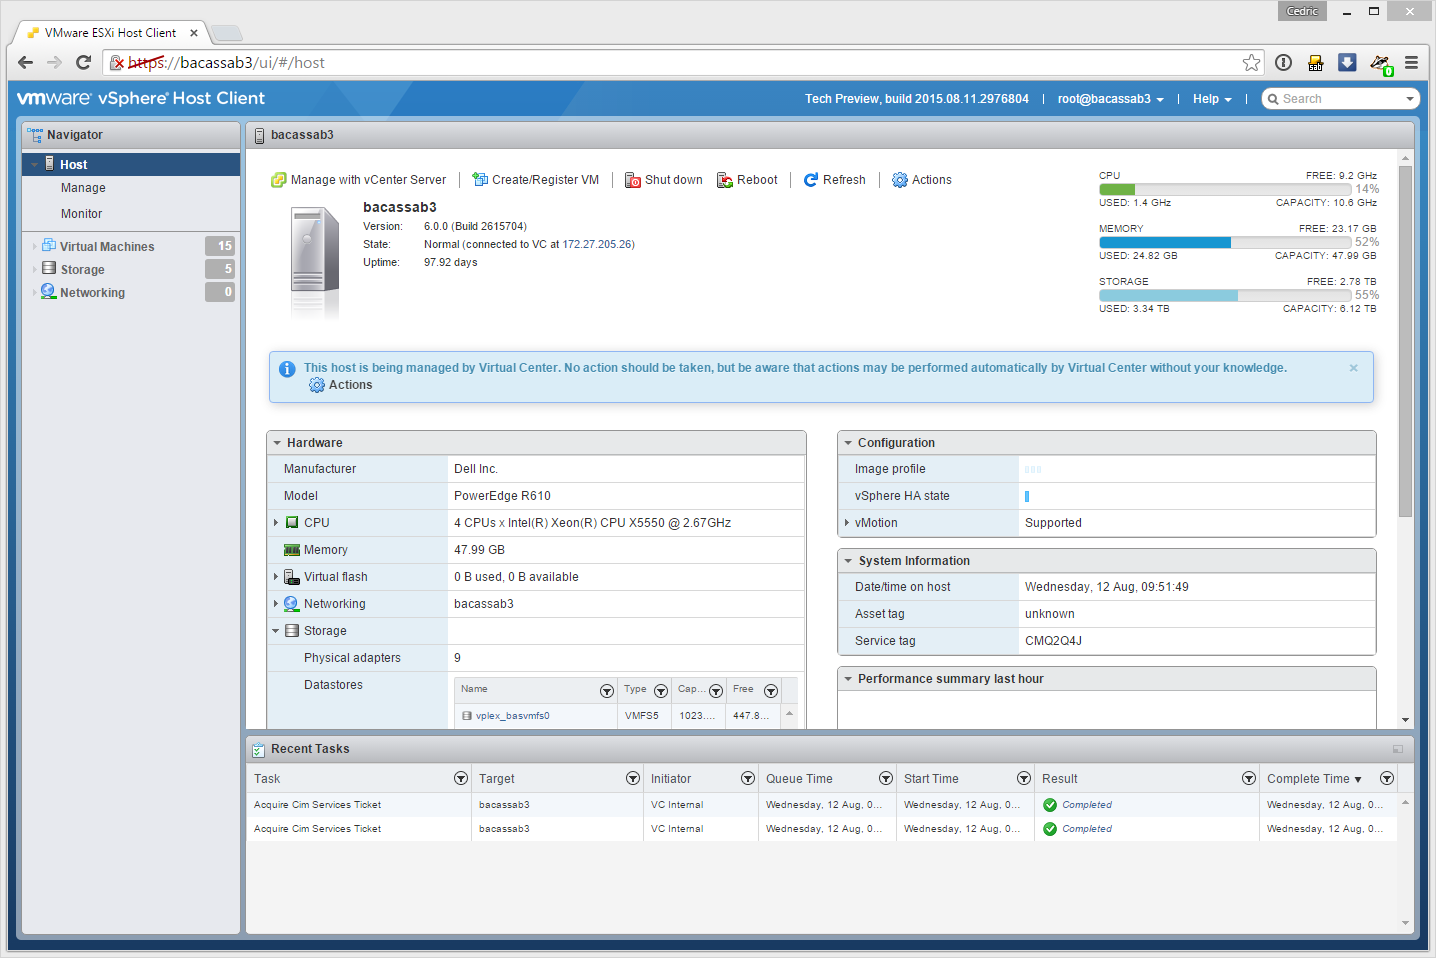
Task: Click Manage with vCenter Server icon
Action: click(279, 180)
